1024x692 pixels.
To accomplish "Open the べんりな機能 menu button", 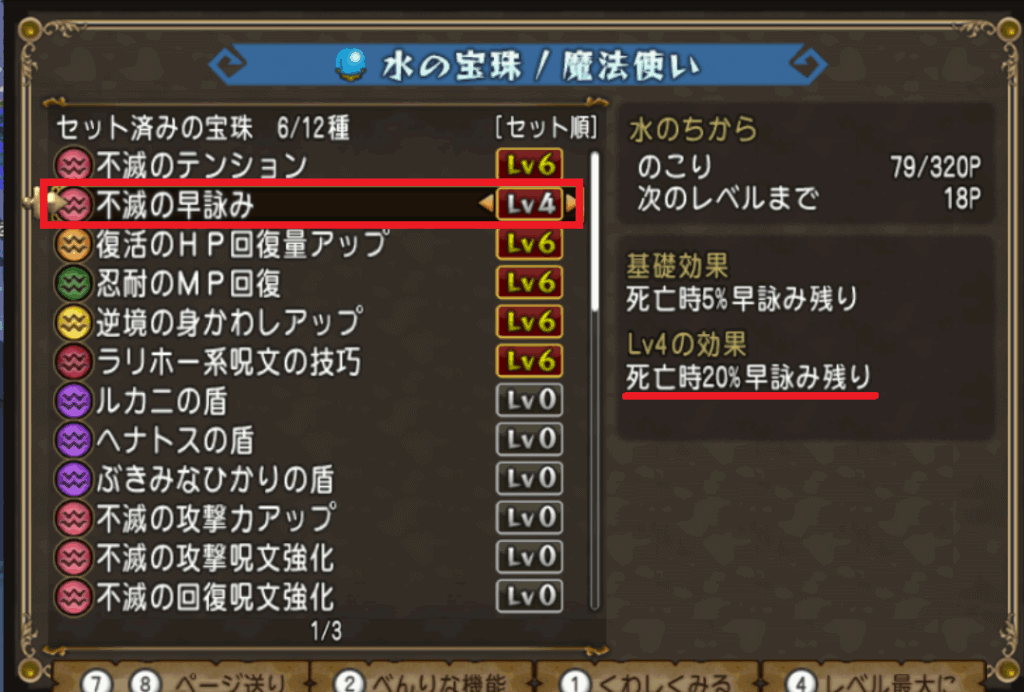I will click(x=422, y=679).
